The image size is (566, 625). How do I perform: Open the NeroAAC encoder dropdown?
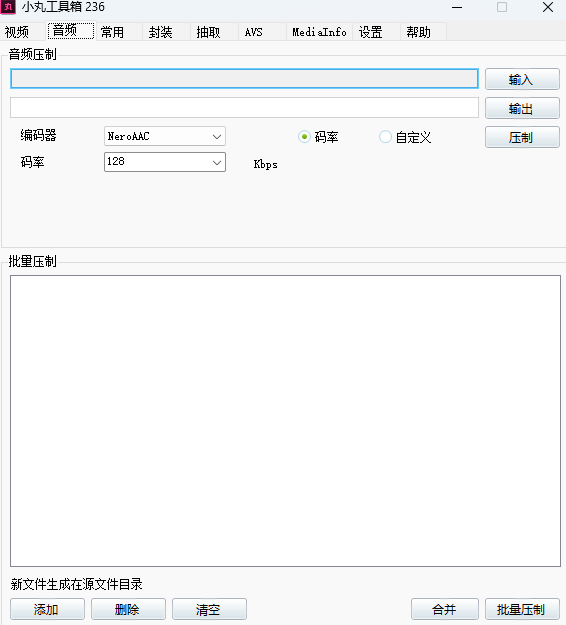tap(165, 136)
